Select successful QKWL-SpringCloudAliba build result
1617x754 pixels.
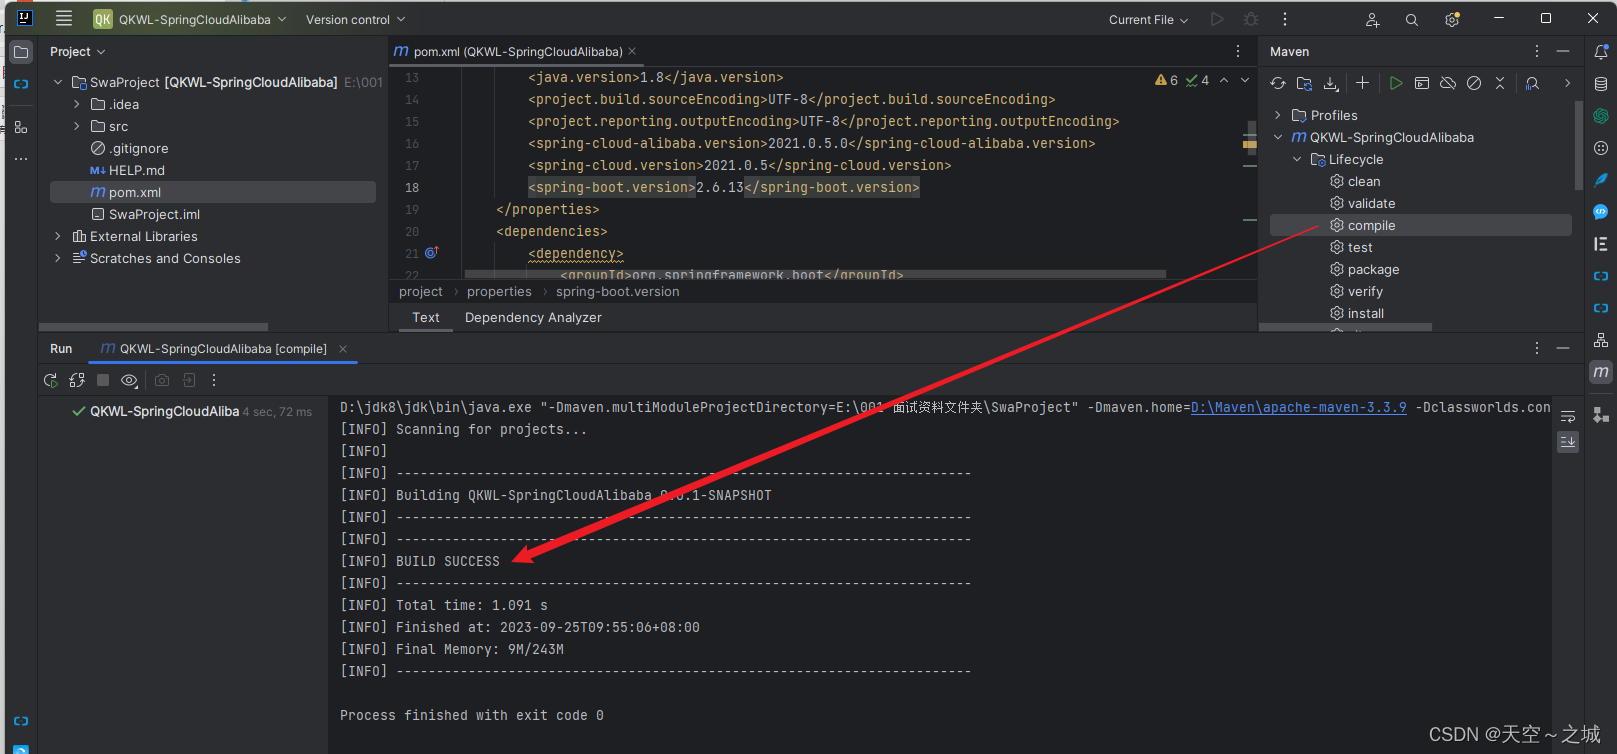(x=192, y=411)
